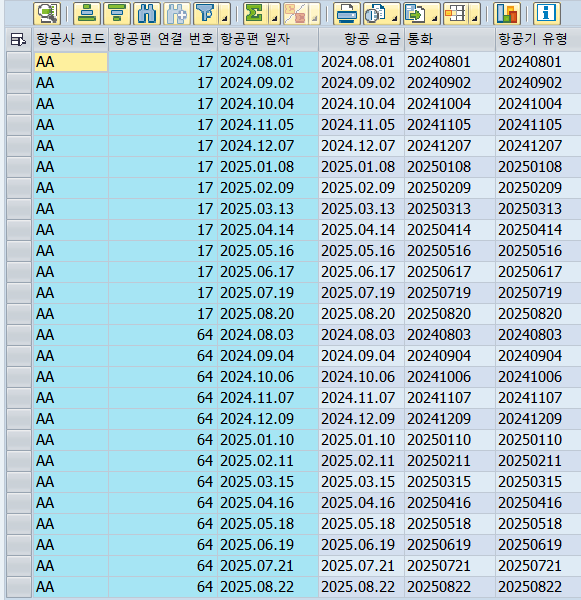Select the row marker for 2025.03.15
581x600 pixels.
point(19,482)
